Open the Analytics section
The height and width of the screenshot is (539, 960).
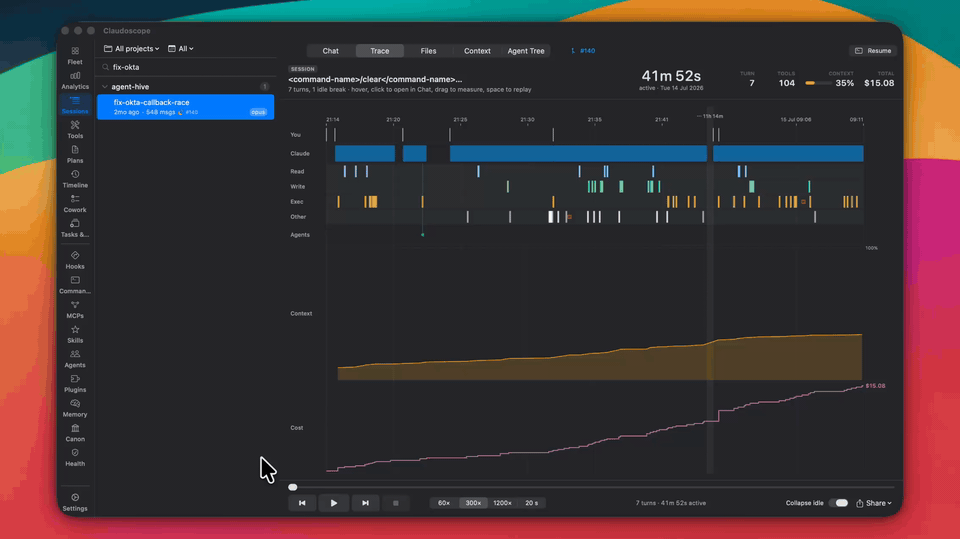point(75,80)
